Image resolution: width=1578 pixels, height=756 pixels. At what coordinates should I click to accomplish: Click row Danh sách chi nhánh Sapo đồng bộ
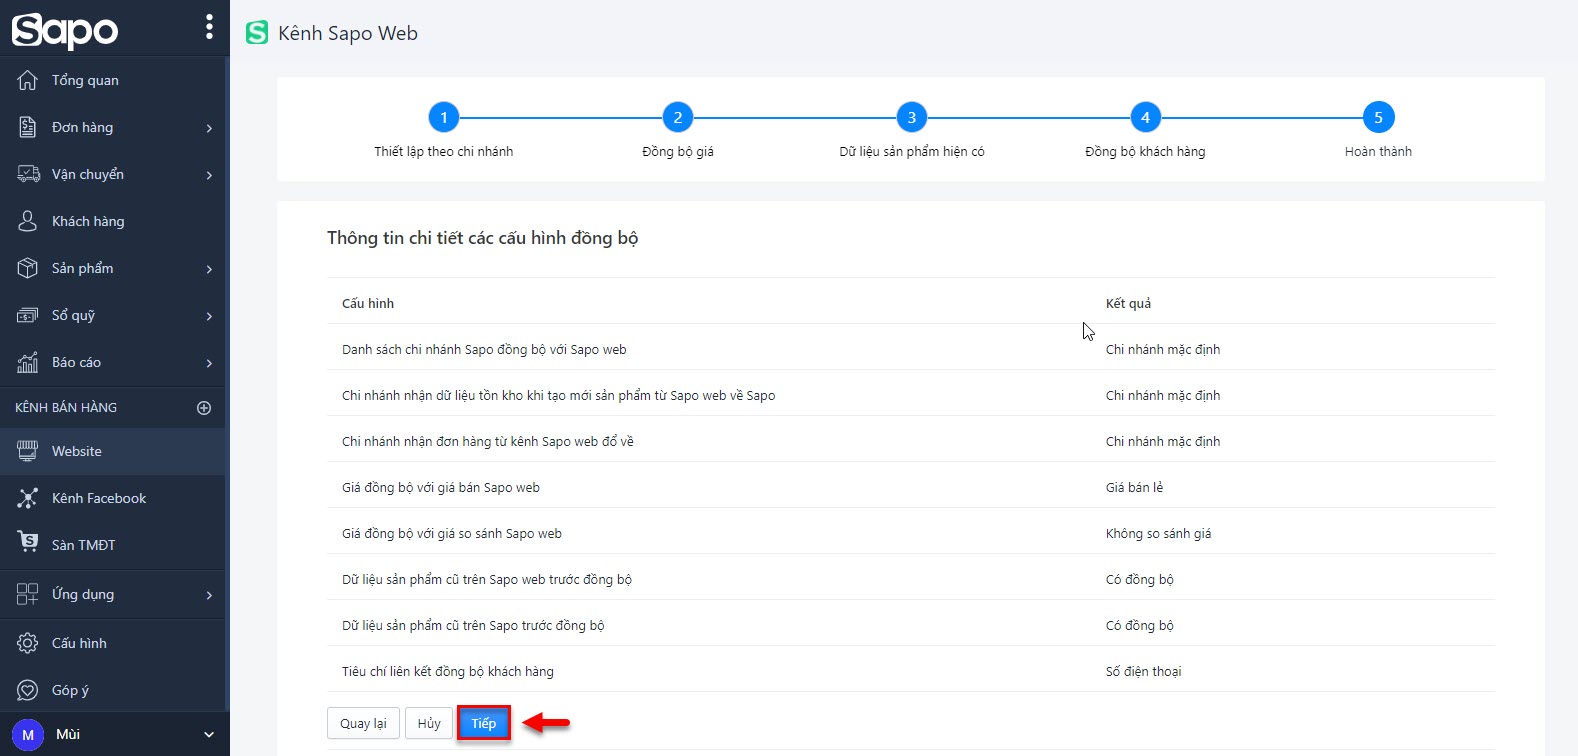tap(911, 349)
